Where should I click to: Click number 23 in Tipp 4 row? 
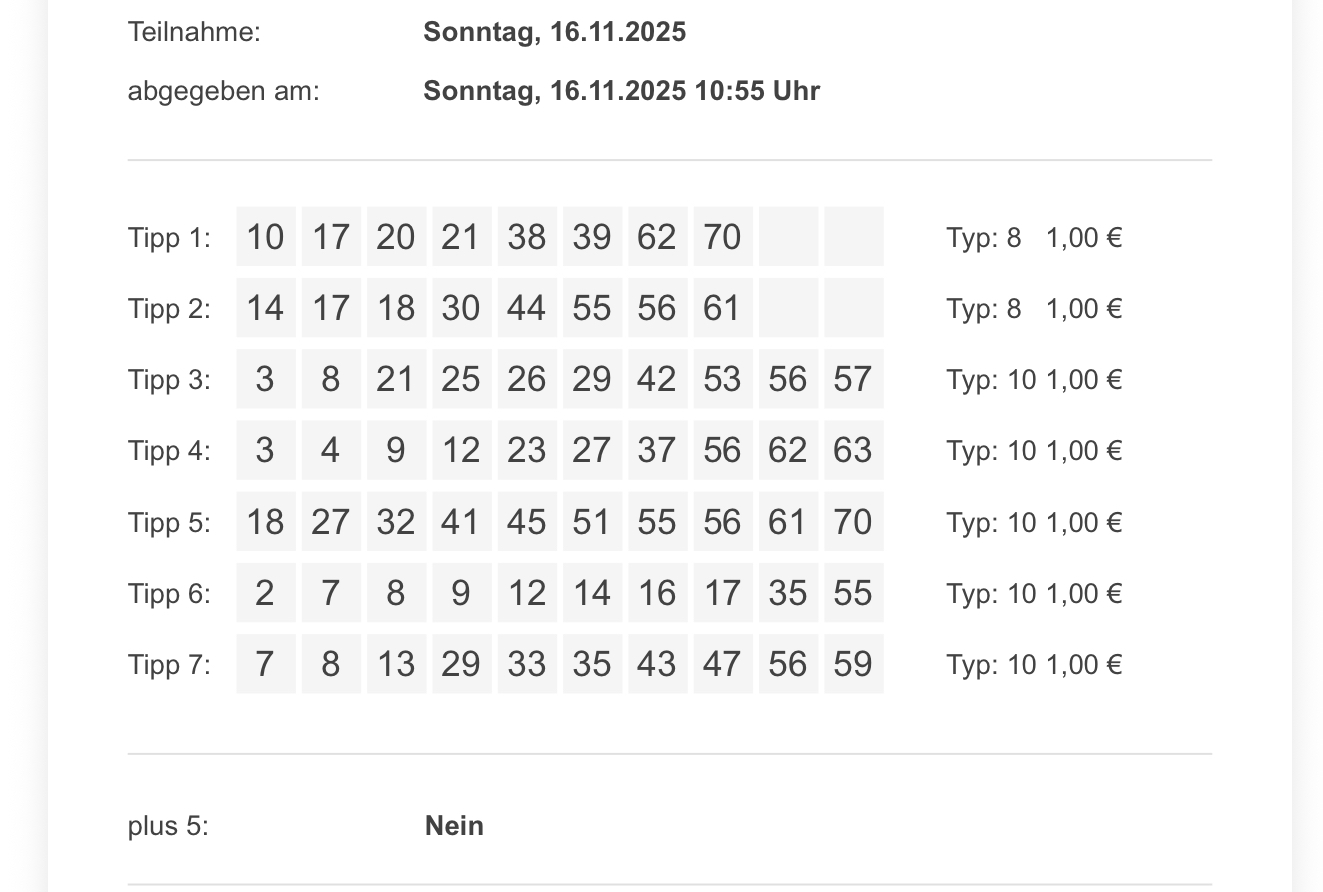(x=526, y=450)
